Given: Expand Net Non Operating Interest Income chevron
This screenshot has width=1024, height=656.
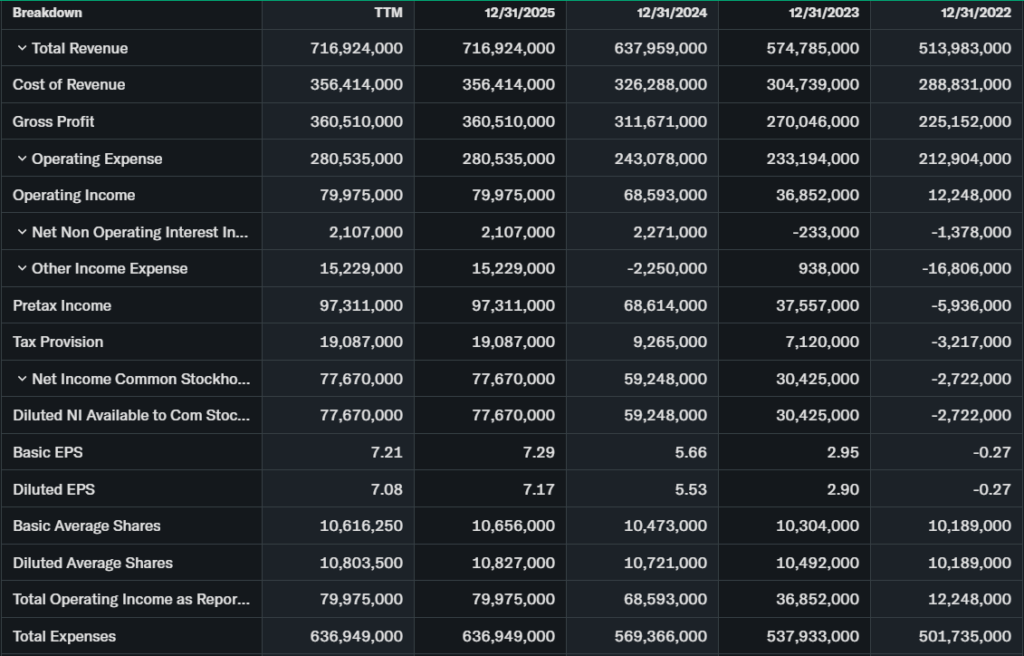Looking at the screenshot, I should pos(22,232).
